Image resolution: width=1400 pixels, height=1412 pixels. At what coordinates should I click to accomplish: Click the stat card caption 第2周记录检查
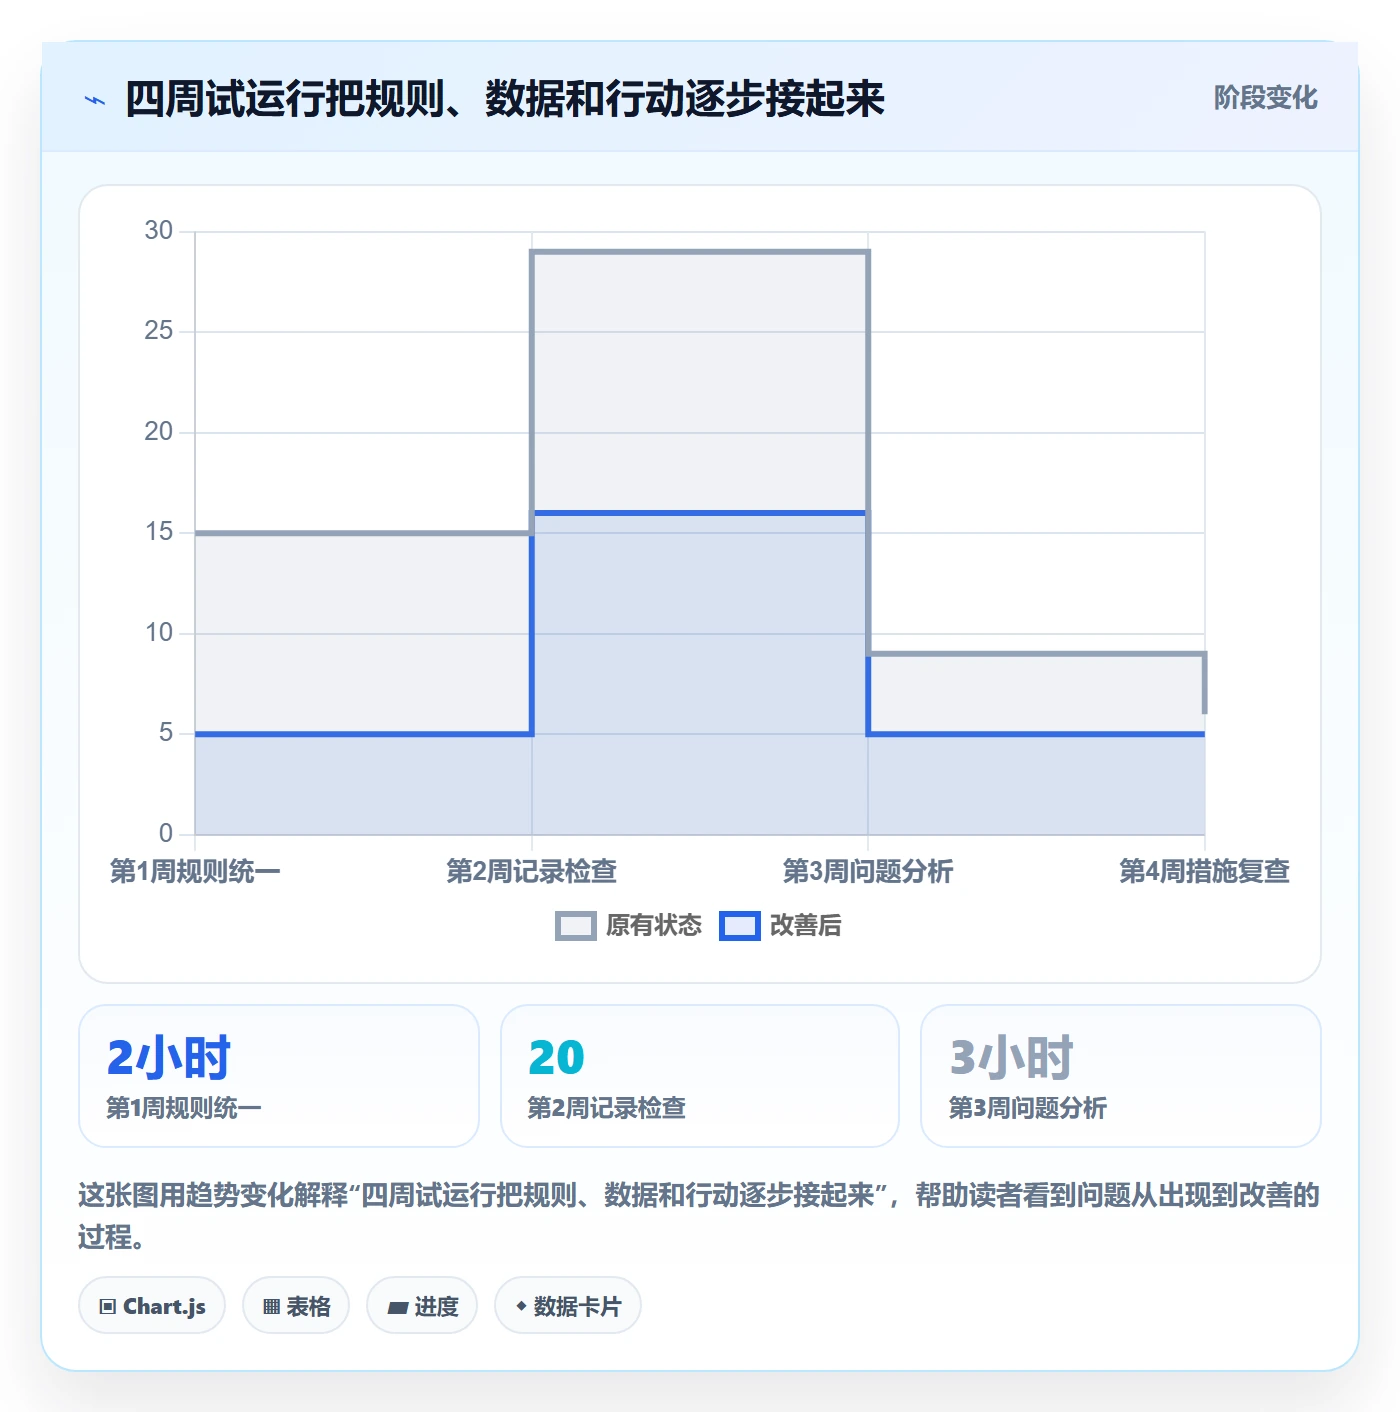pyautogui.click(x=606, y=1108)
